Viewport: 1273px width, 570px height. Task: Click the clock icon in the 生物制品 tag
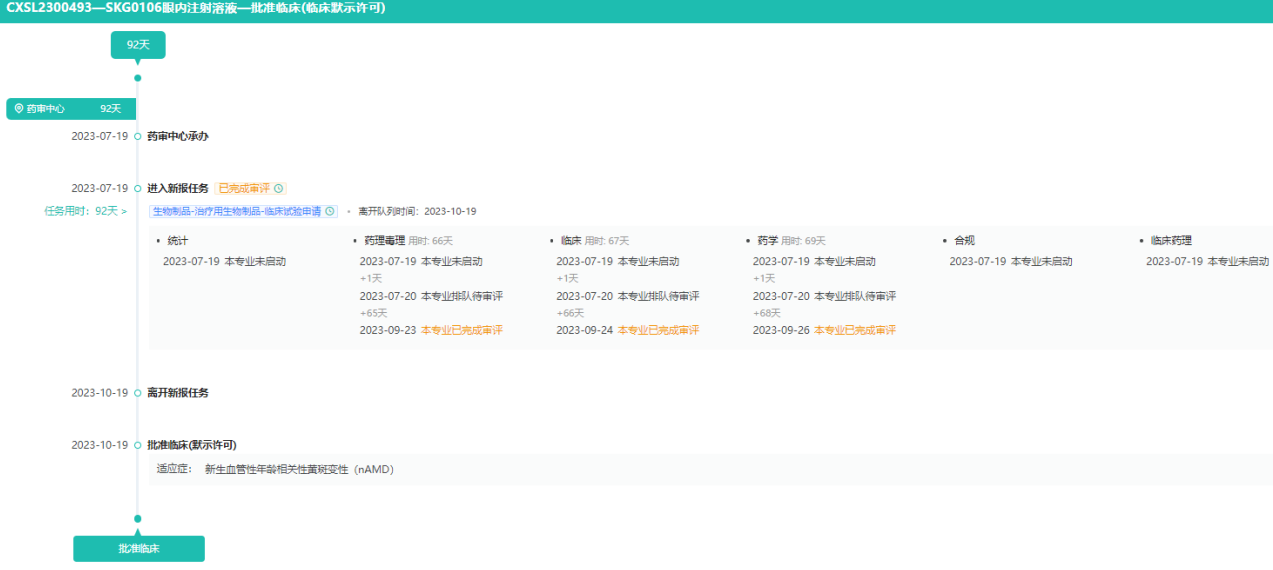330,211
